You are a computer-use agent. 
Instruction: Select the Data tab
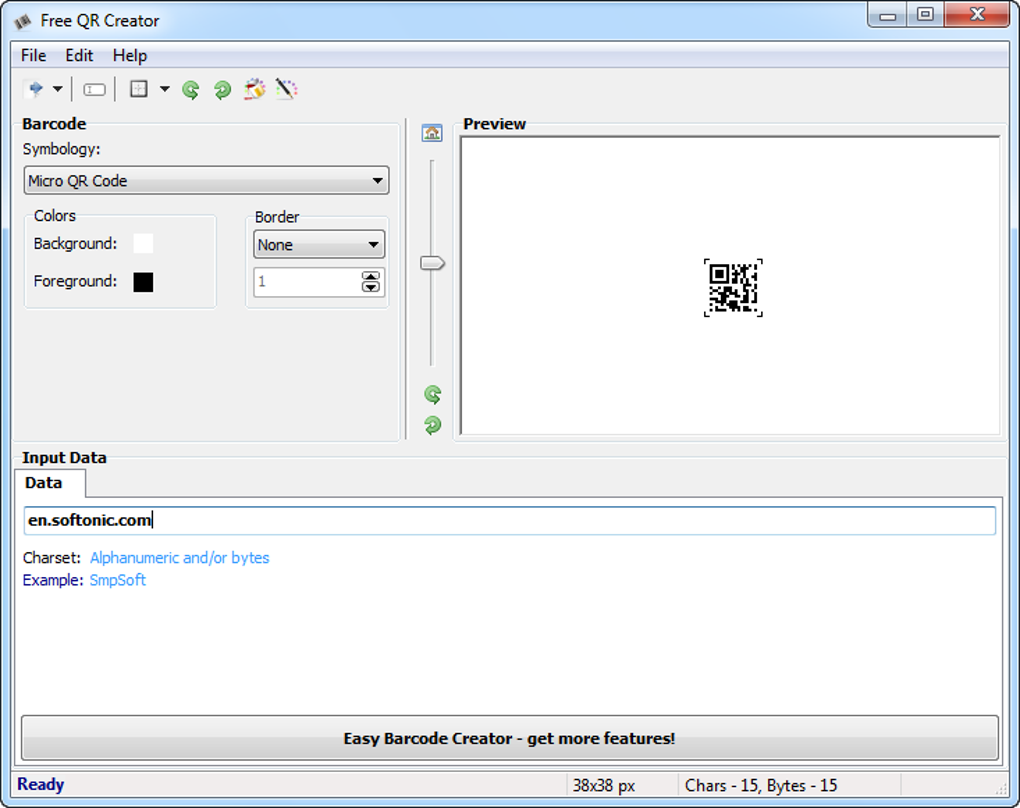click(x=44, y=483)
